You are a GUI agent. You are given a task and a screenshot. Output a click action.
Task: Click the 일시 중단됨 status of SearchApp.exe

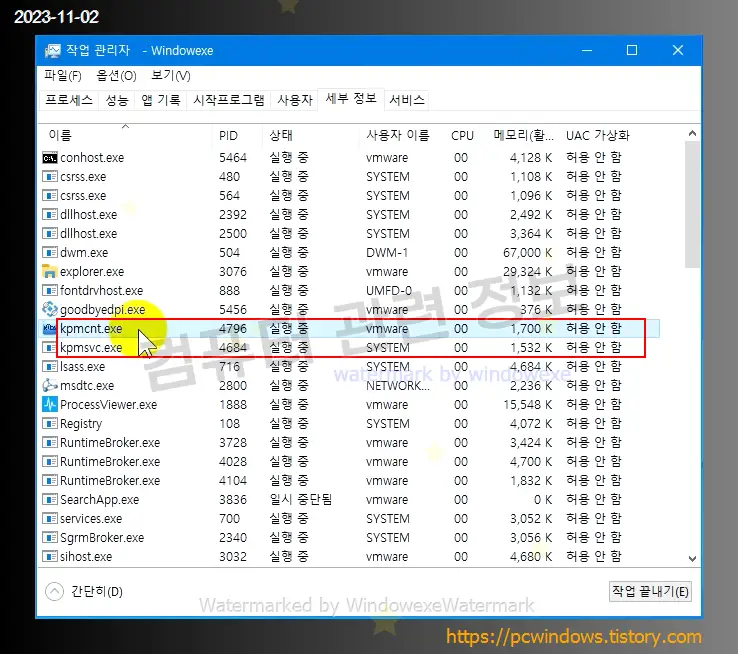point(301,499)
